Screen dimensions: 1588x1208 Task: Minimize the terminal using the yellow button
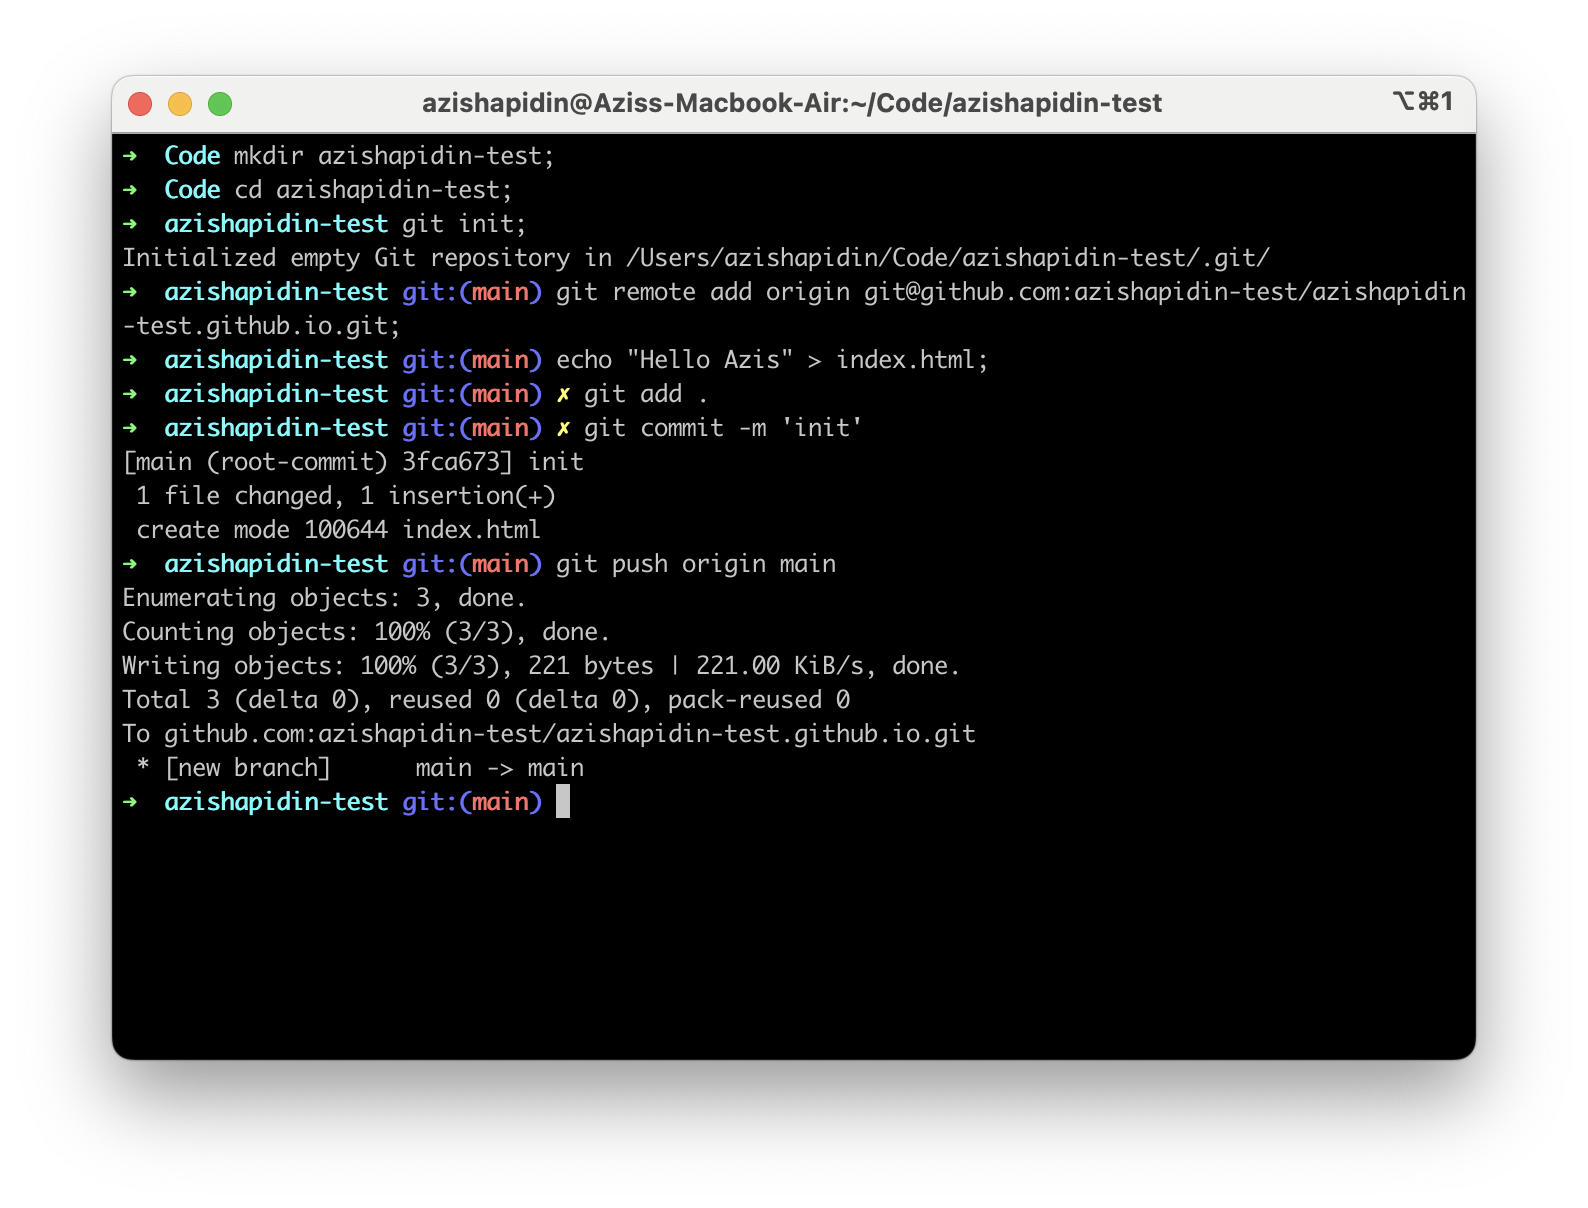click(x=180, y=104)
